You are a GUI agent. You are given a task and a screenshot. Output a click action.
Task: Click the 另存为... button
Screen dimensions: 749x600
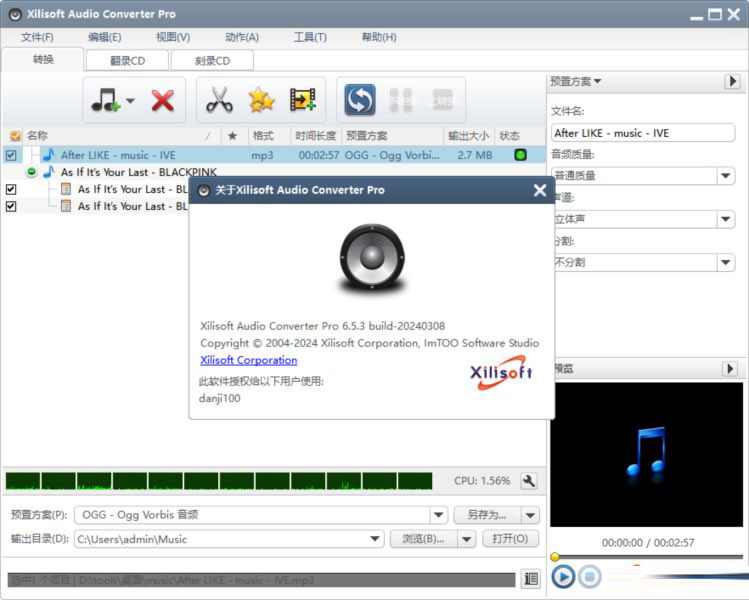pos(487,515)
